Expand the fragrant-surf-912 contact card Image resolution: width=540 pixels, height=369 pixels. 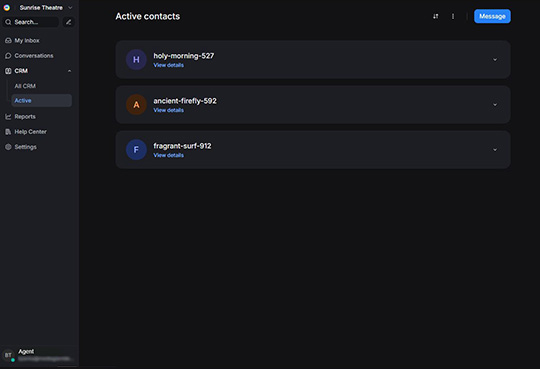pos(495,150)
